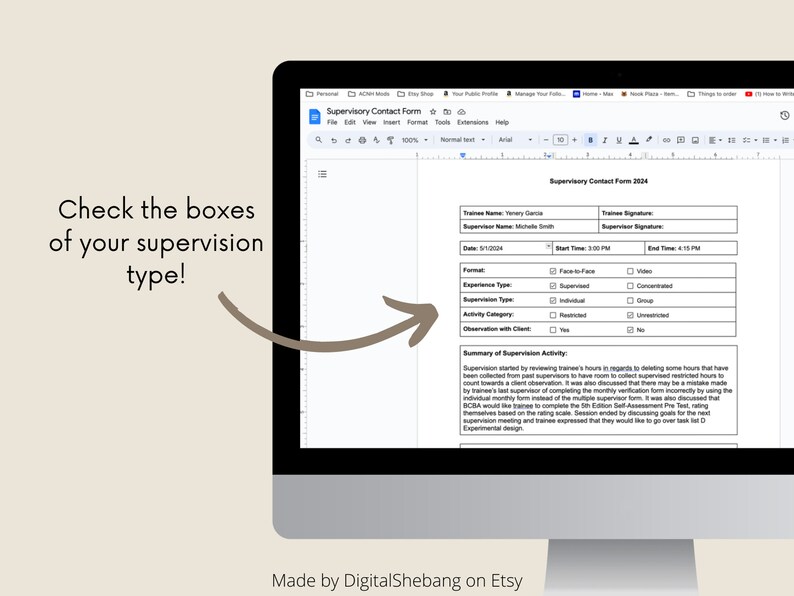
Task: Open Your Public Profile bookmark
Action: (470, 94)
